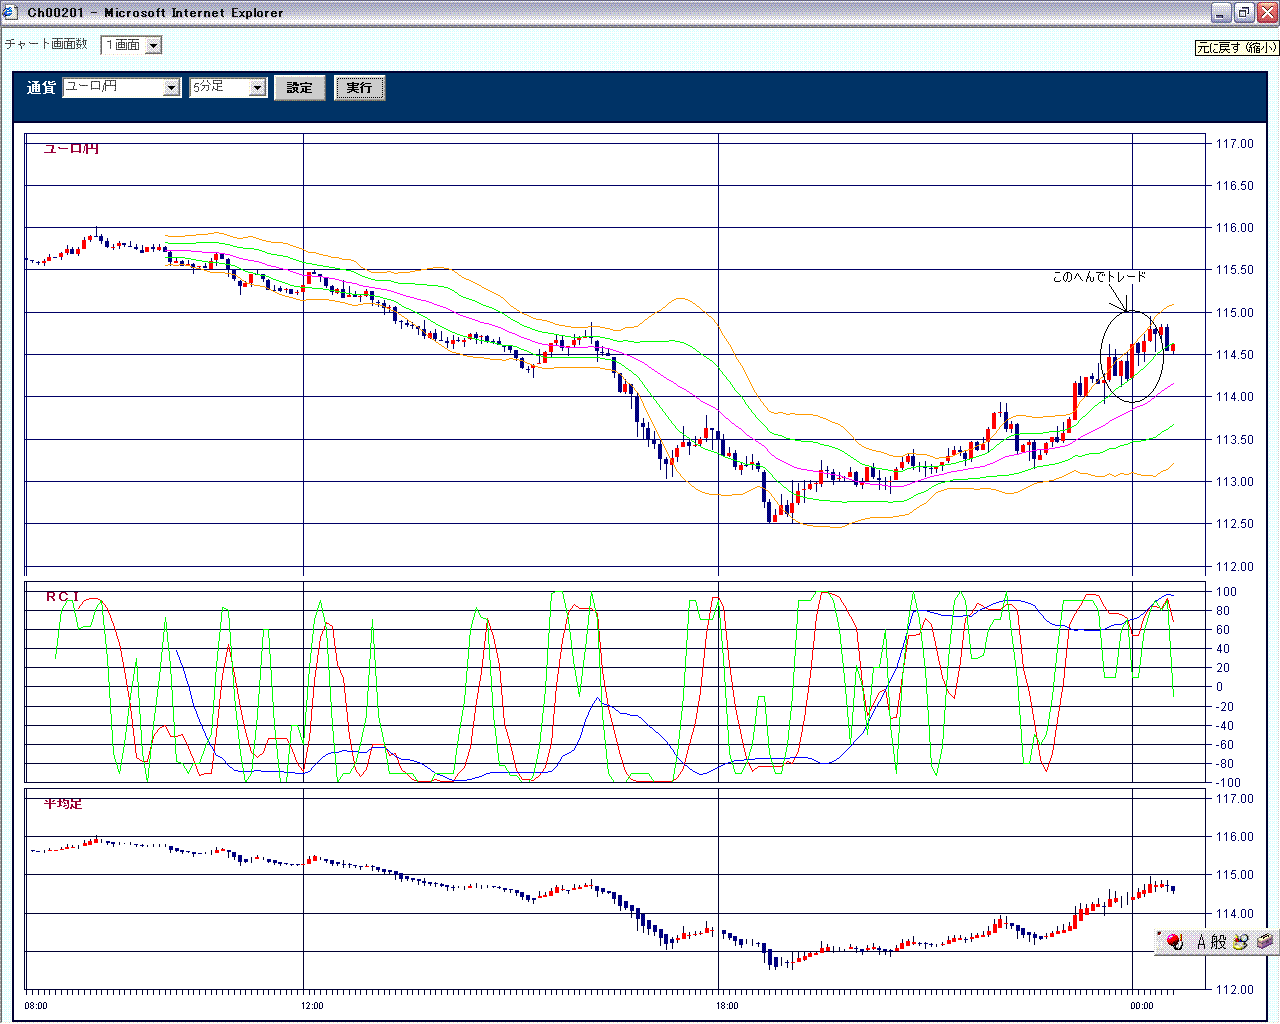Click the 元に戻す (縮小) button

point(1237,47)
